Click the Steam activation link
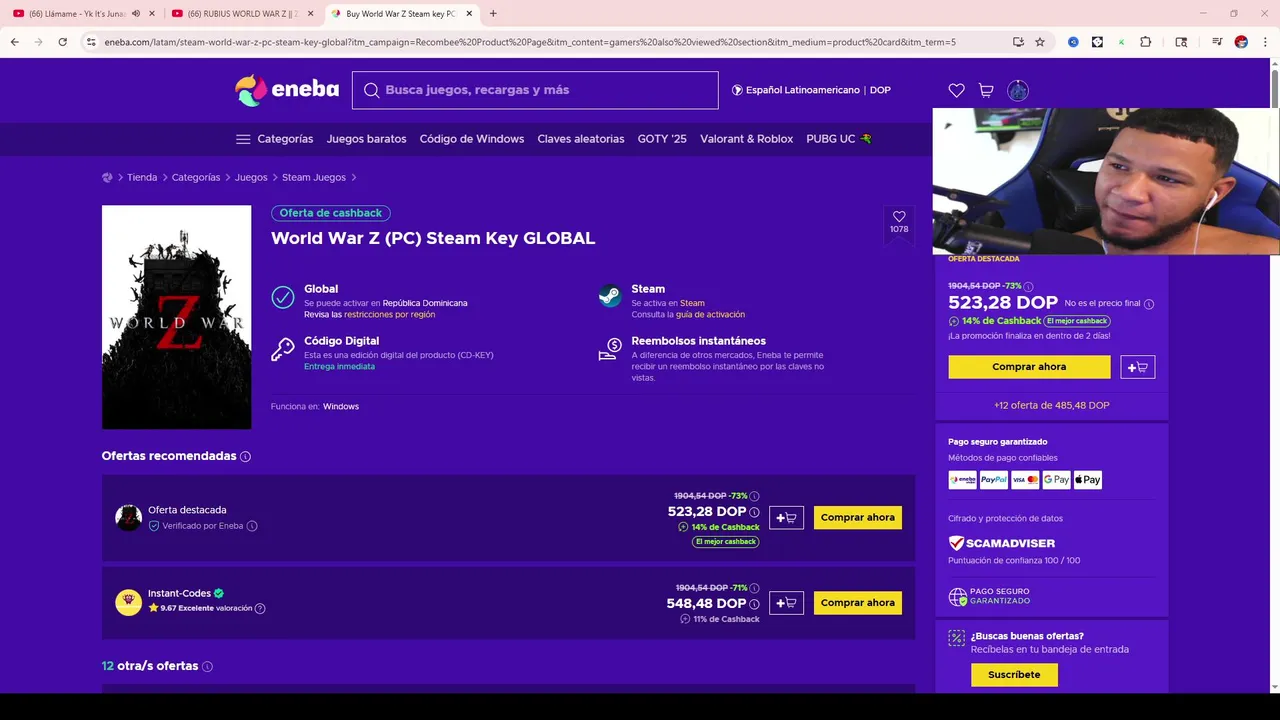Image resolution: width=1280 pixels, height=720 pixels. [692, 303]
